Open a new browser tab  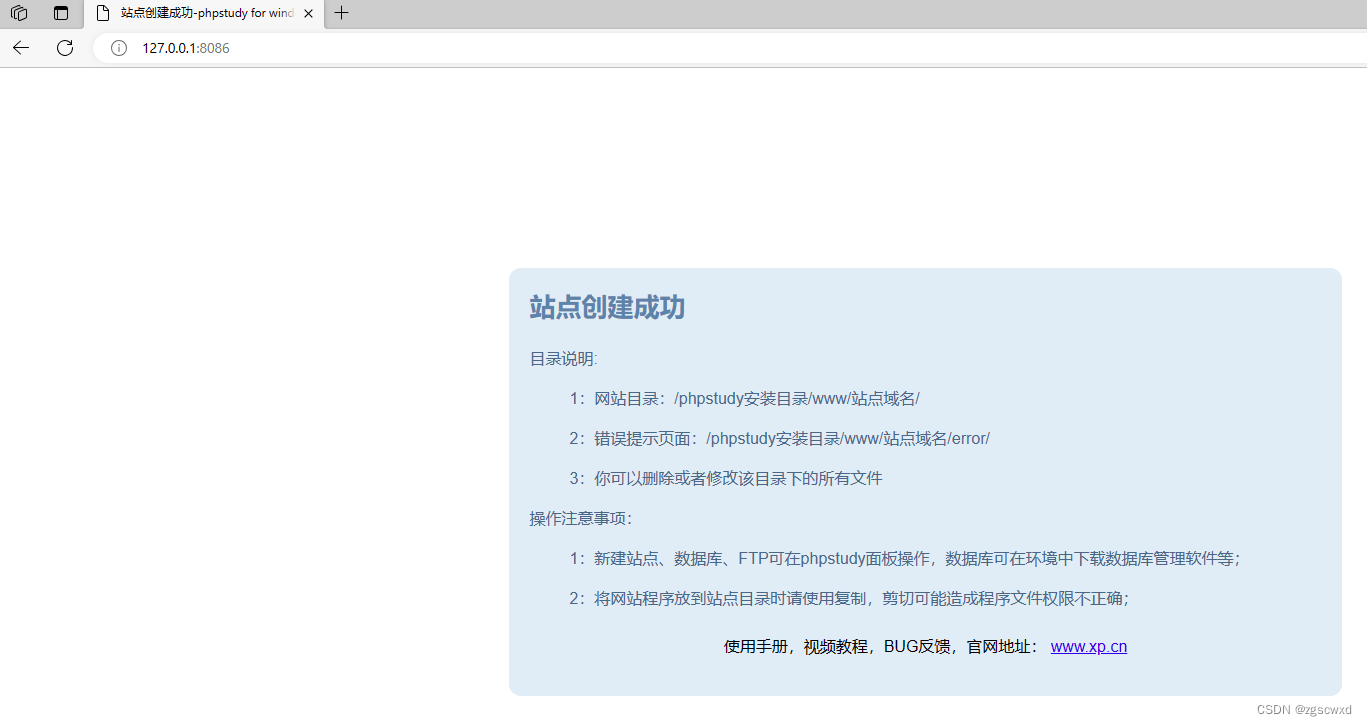tap(342, 13)
